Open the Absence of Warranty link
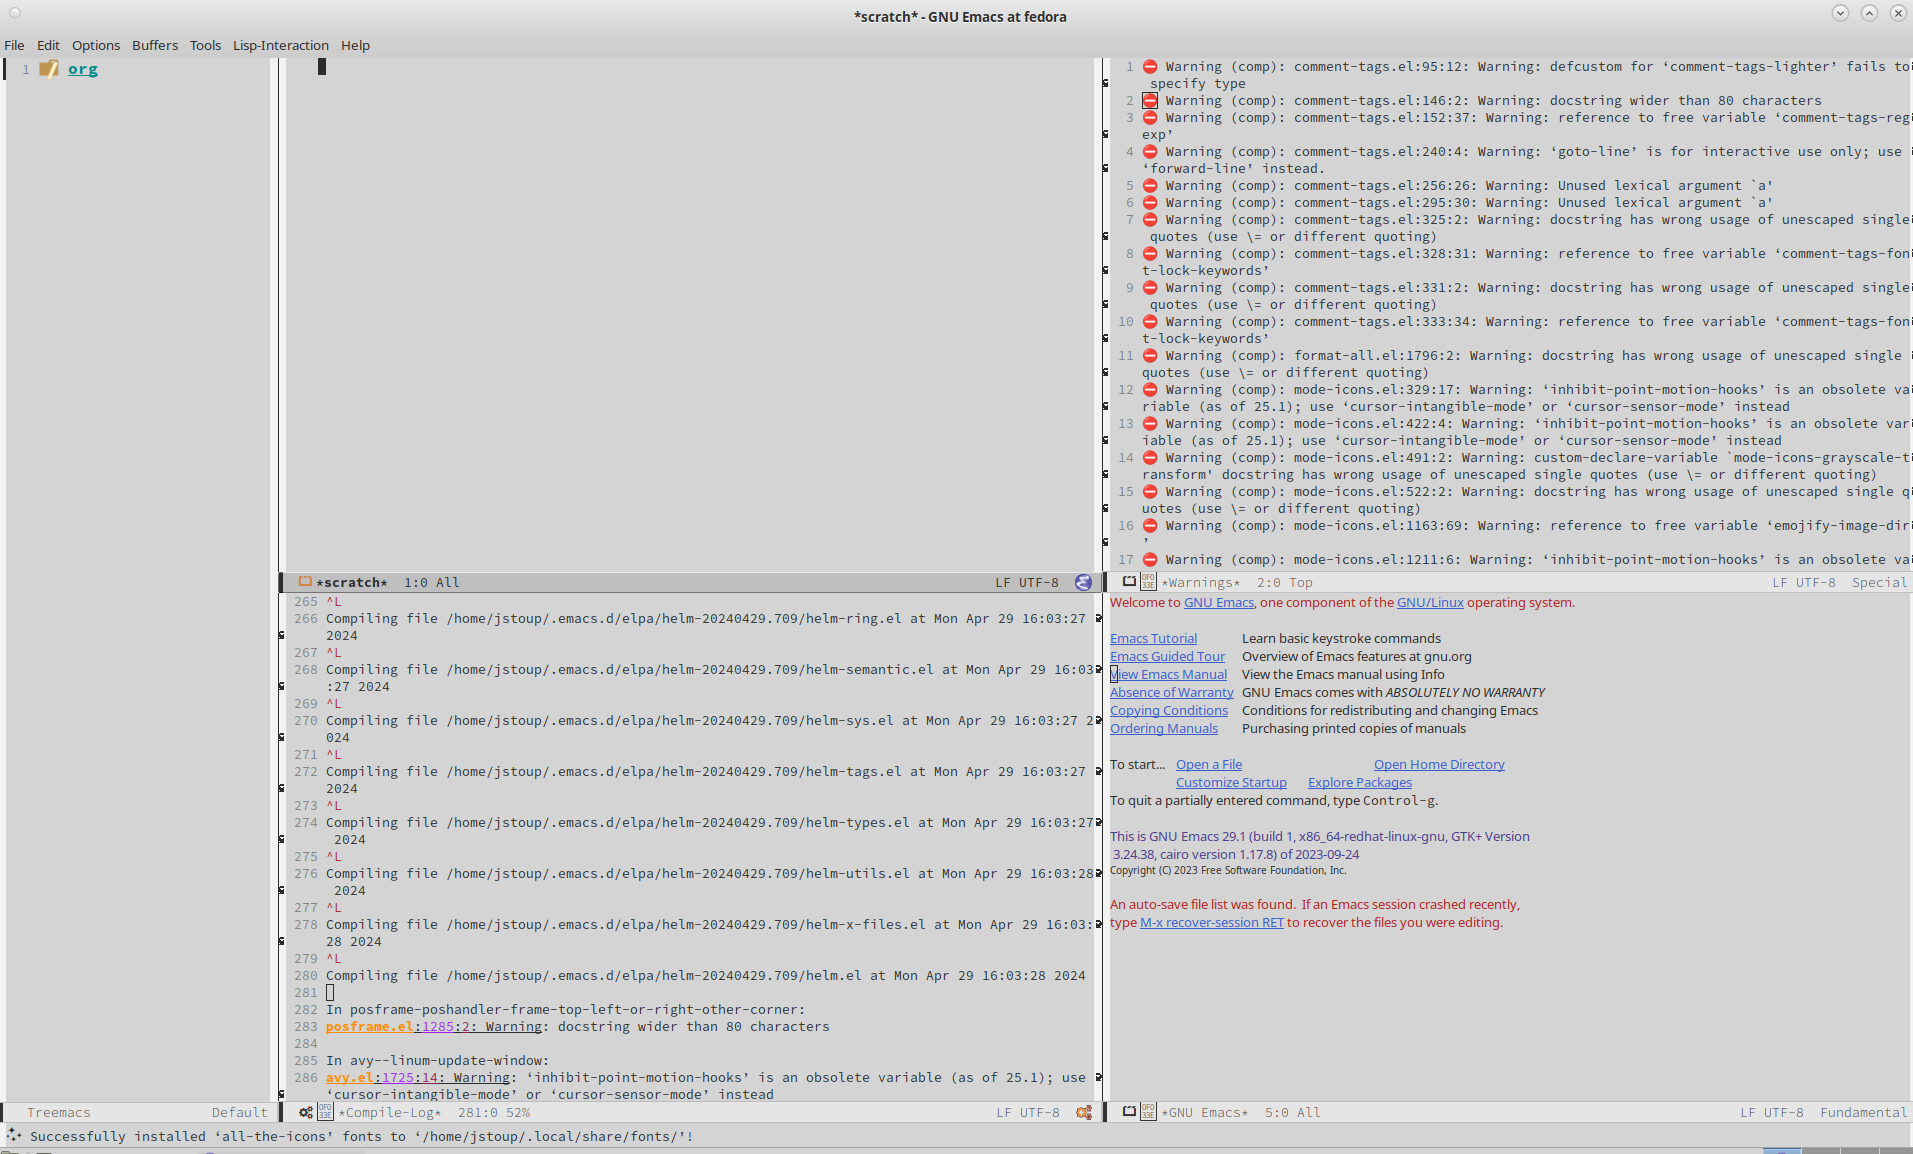 pyautogui.click(x=1172, y=692)
